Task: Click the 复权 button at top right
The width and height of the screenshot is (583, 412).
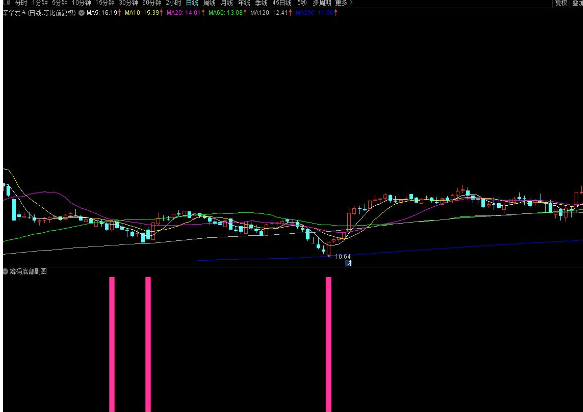Action: [x=561, y=3]
